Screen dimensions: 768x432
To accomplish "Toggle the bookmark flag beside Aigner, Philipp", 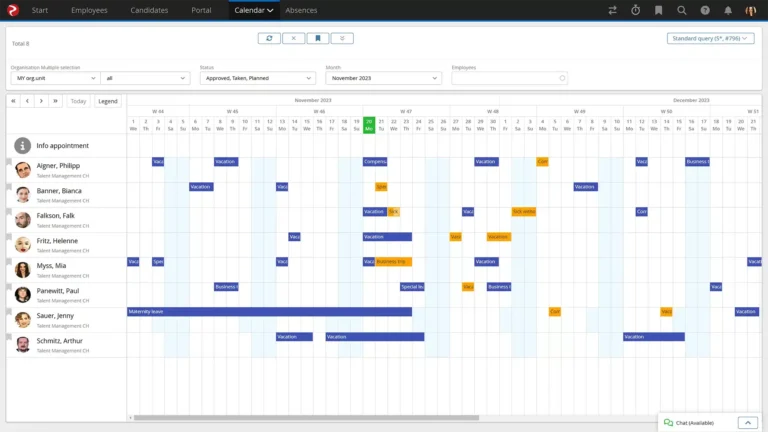I will (10, 161).
